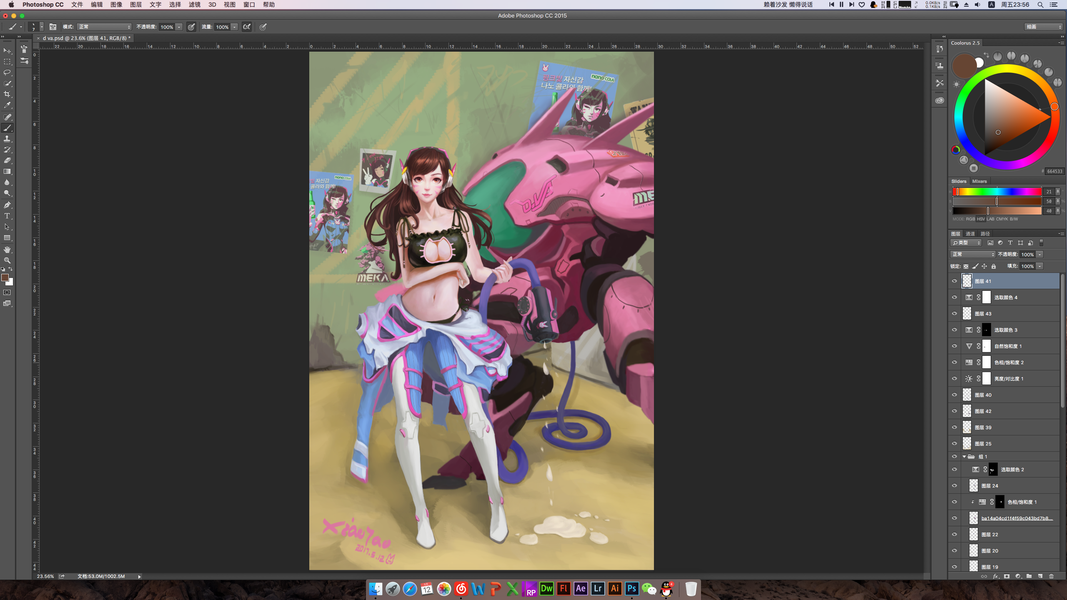This screenshot has height=600, width=1067.
Task: Open Illustrator from the dock
Action: coord(614,588)
